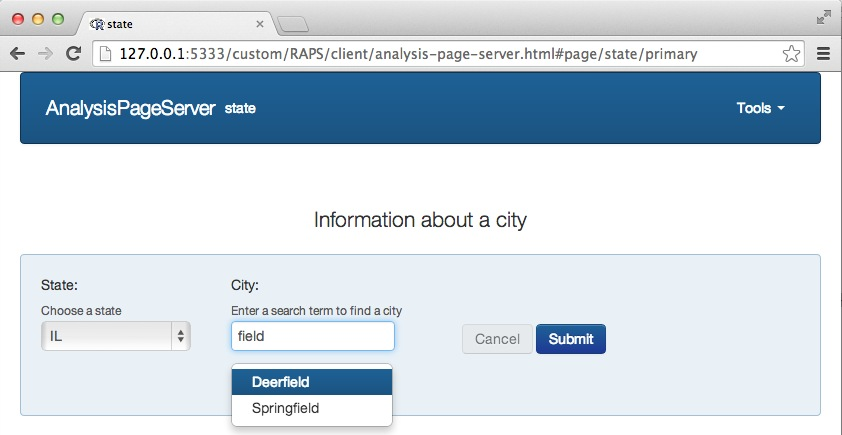Bookmark this page with the star icon

pyautogui.click(x=790, y=54)
